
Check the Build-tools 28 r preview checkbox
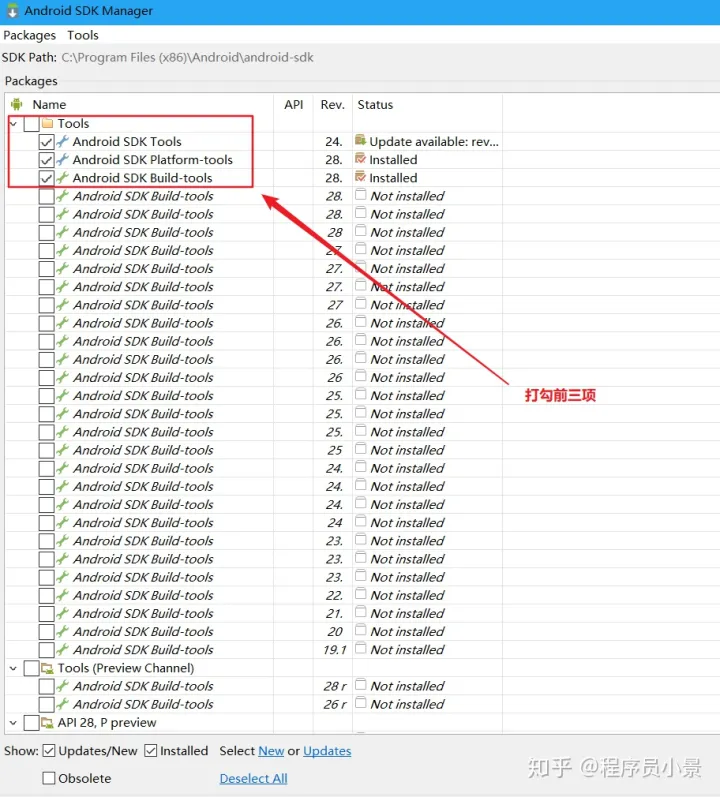coord(47,687)
